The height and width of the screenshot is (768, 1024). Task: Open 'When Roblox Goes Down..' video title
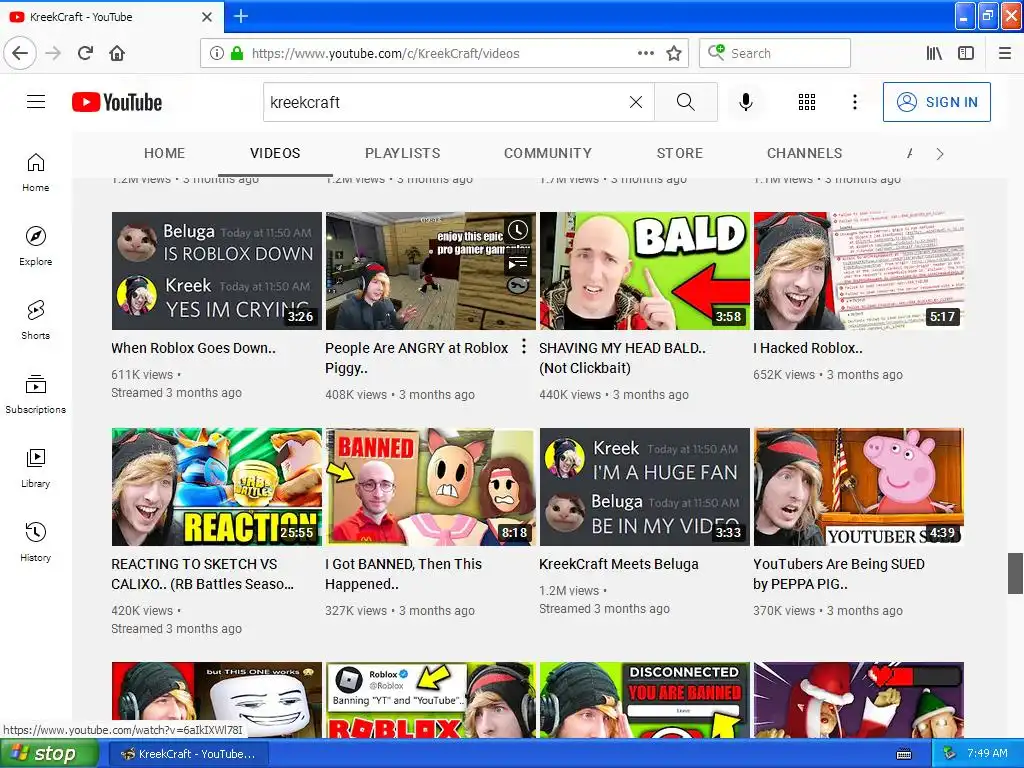[x=193, y=348]
